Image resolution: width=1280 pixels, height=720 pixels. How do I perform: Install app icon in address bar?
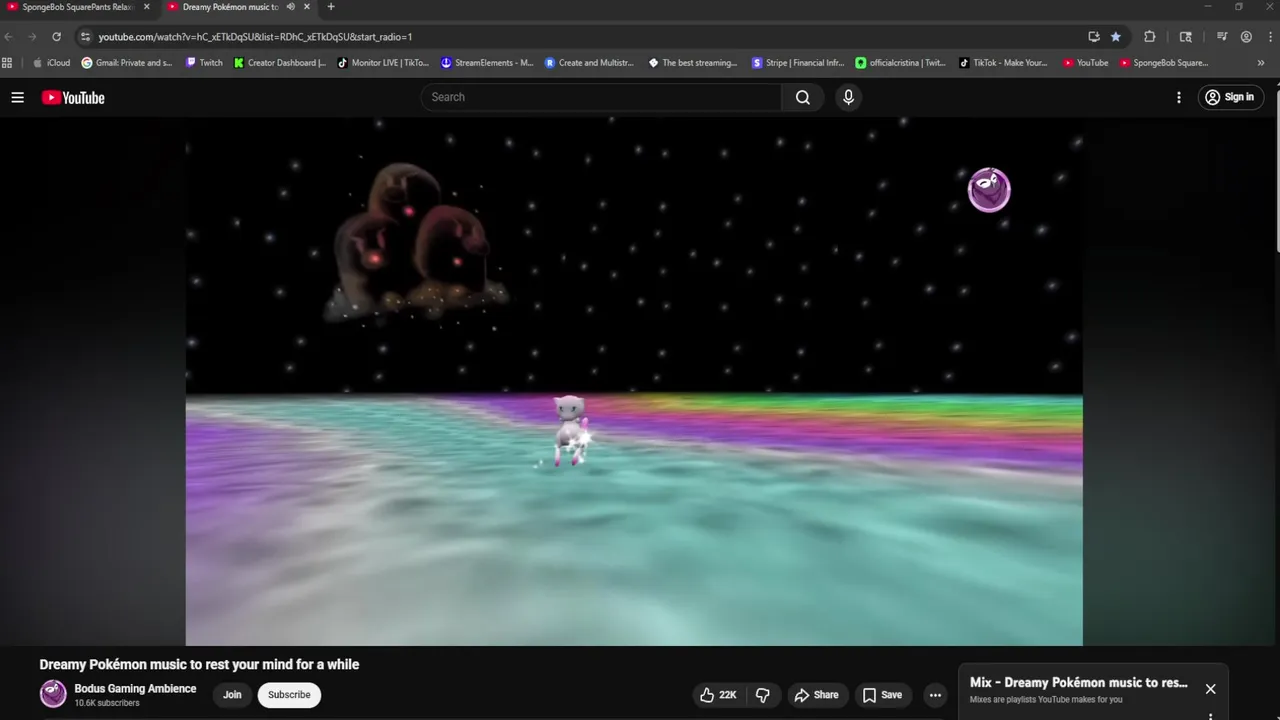(1094, 37)
